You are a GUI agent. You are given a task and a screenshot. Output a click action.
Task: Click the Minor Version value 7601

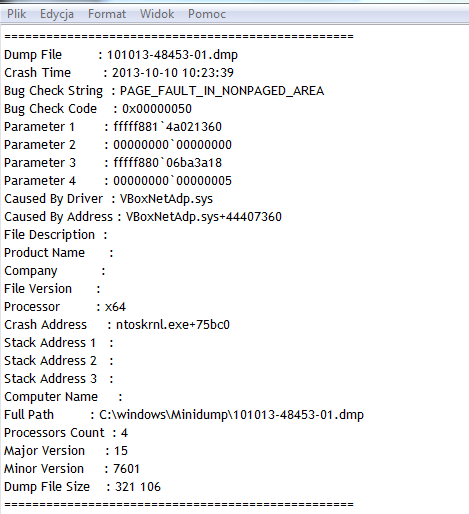pos(126,469)
